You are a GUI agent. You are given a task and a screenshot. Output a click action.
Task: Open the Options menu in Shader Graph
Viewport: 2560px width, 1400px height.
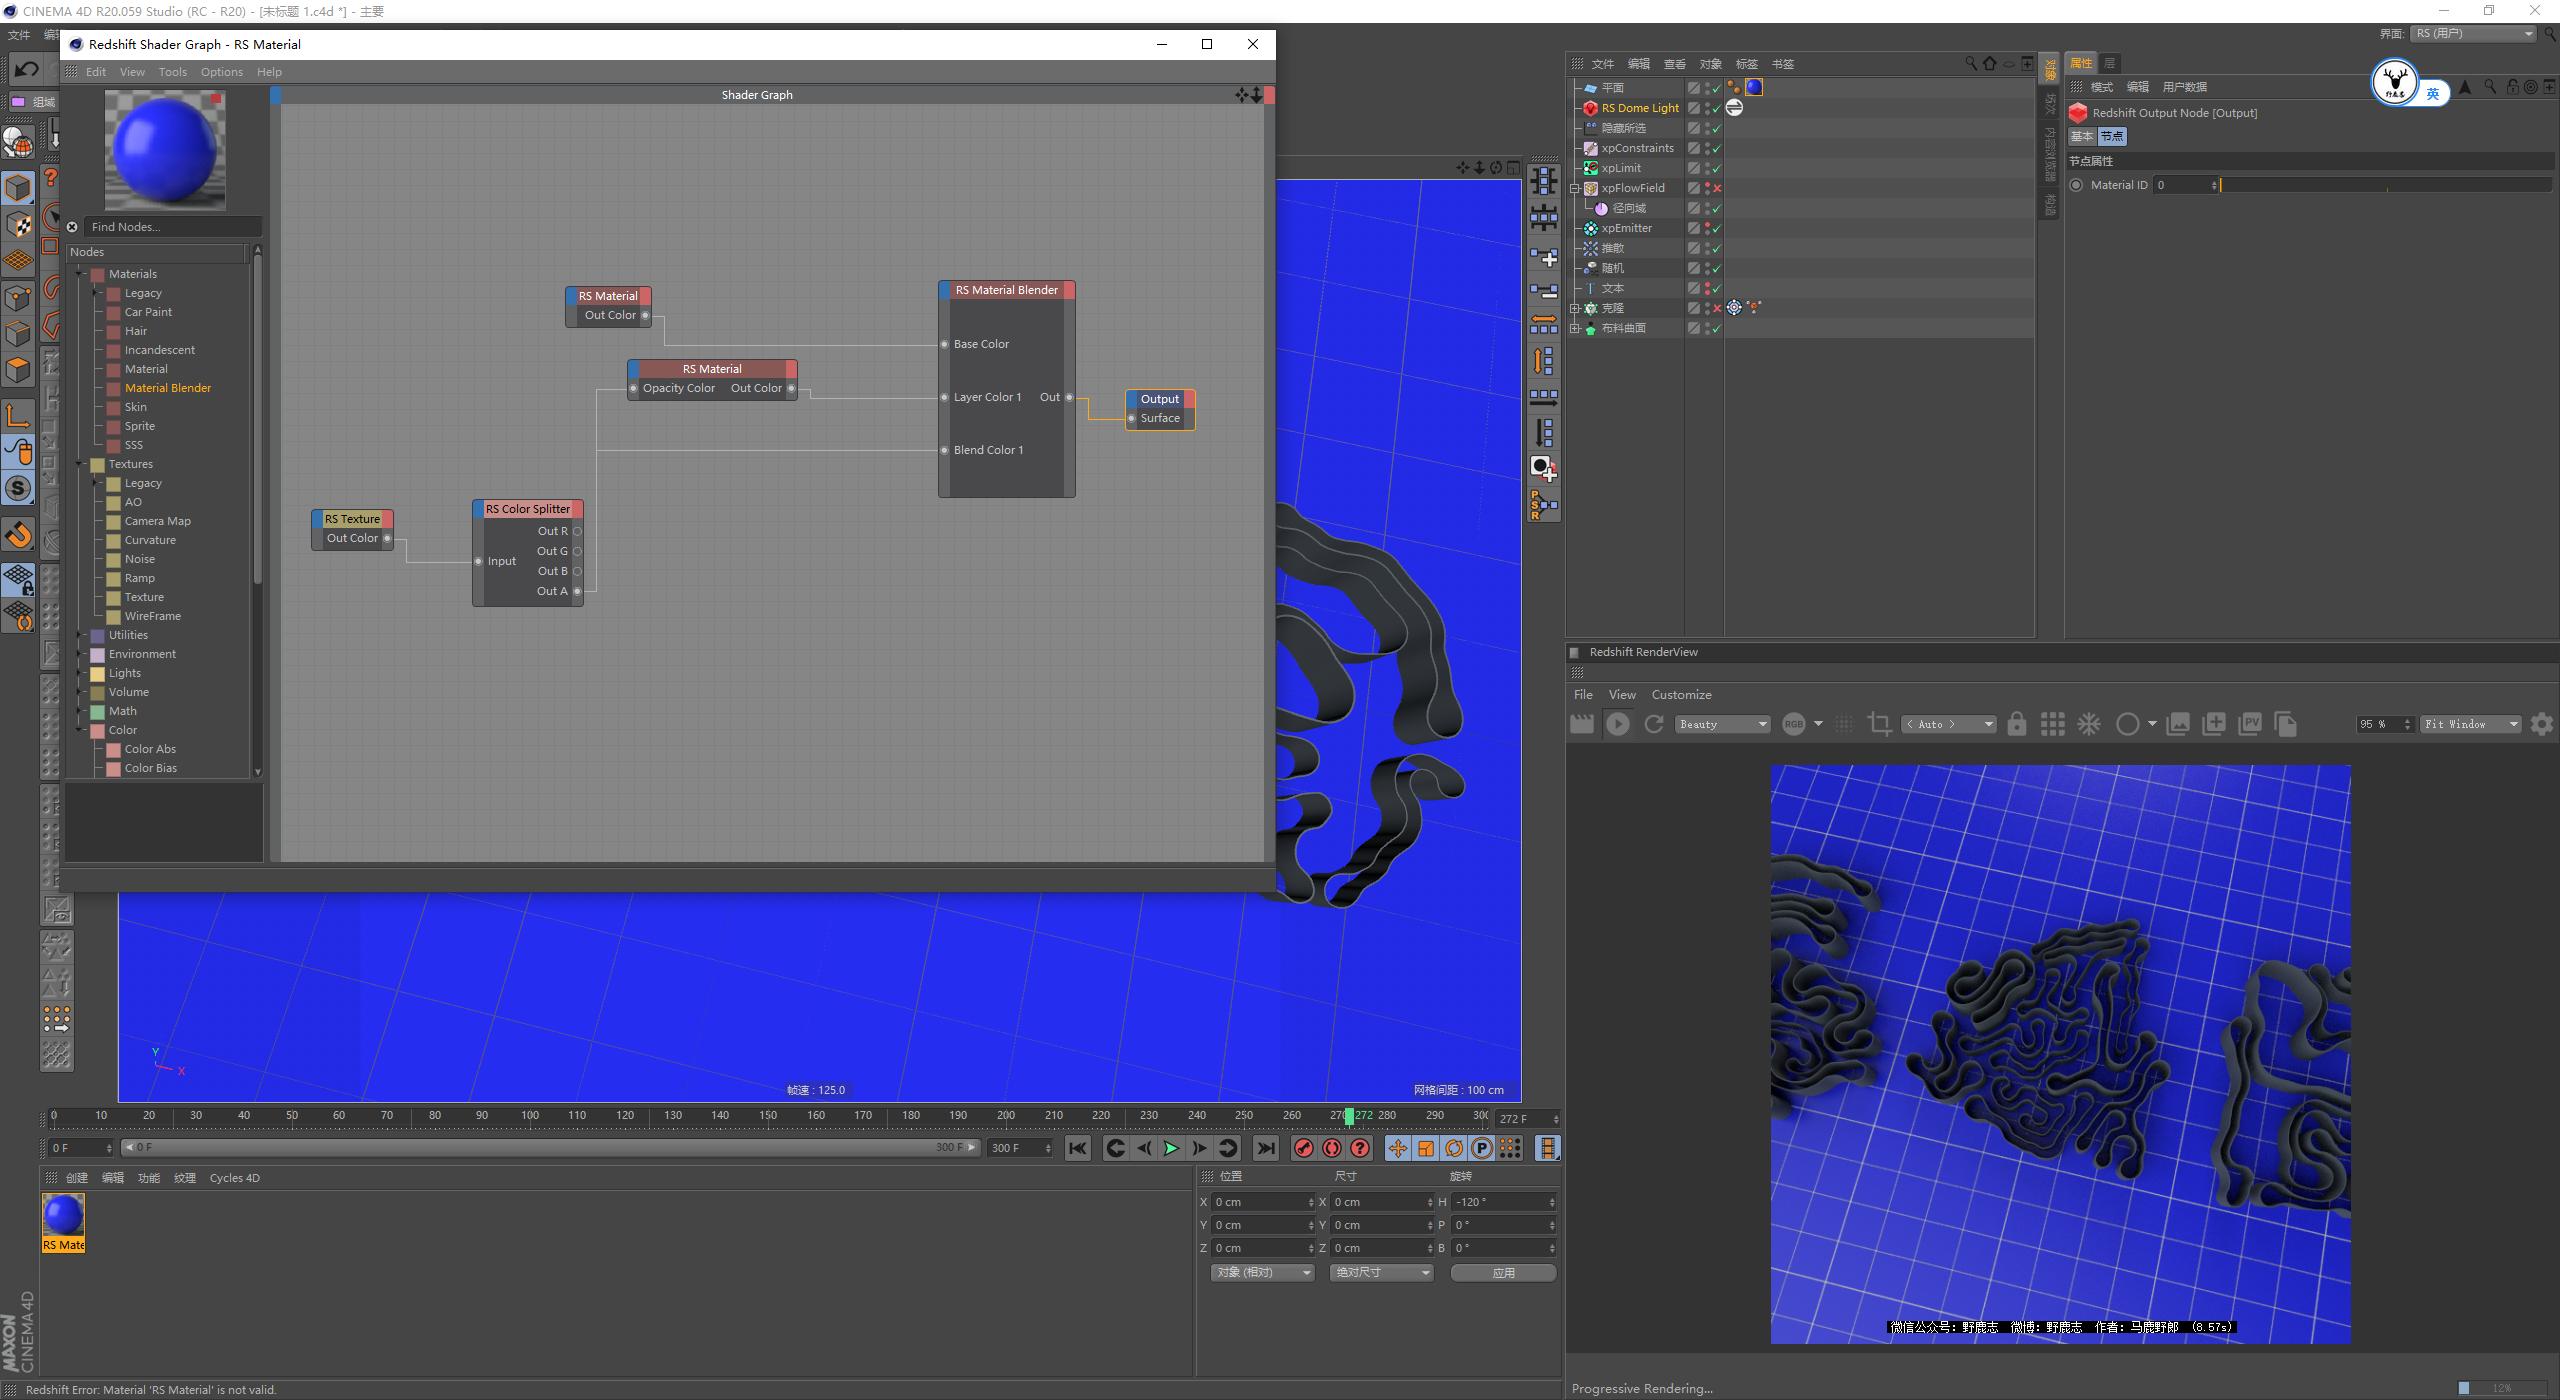tap(221, 71)
